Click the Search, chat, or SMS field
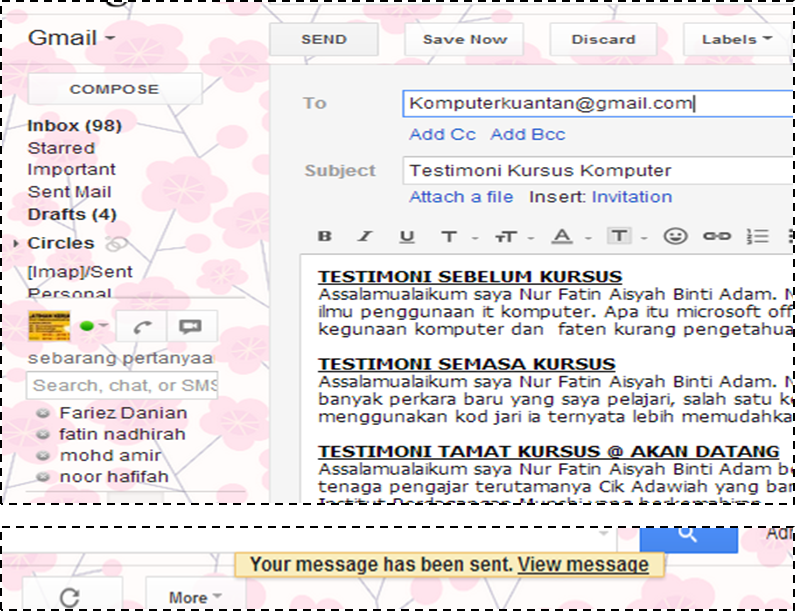 tap(122, 385)
